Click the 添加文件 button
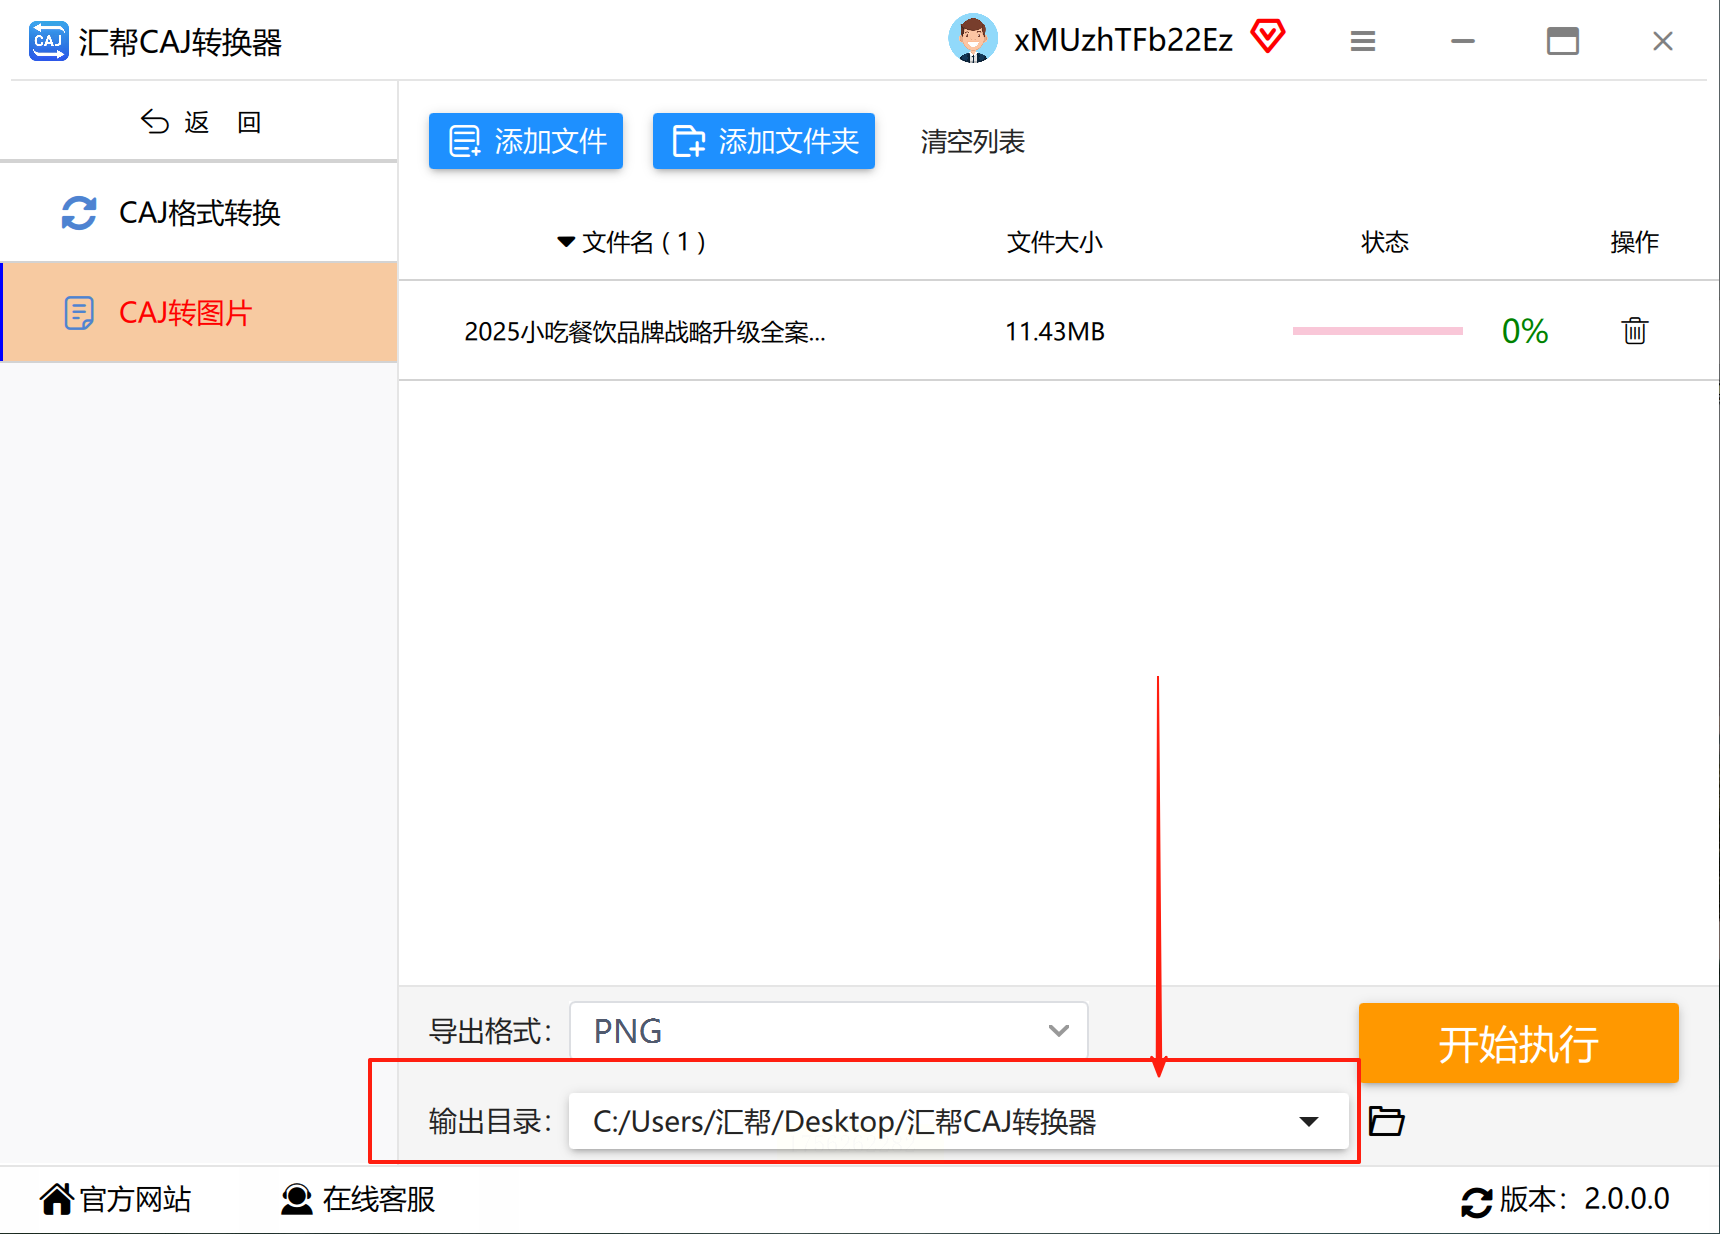Viewport: 1720px width, 1234px height. (526, 141)
